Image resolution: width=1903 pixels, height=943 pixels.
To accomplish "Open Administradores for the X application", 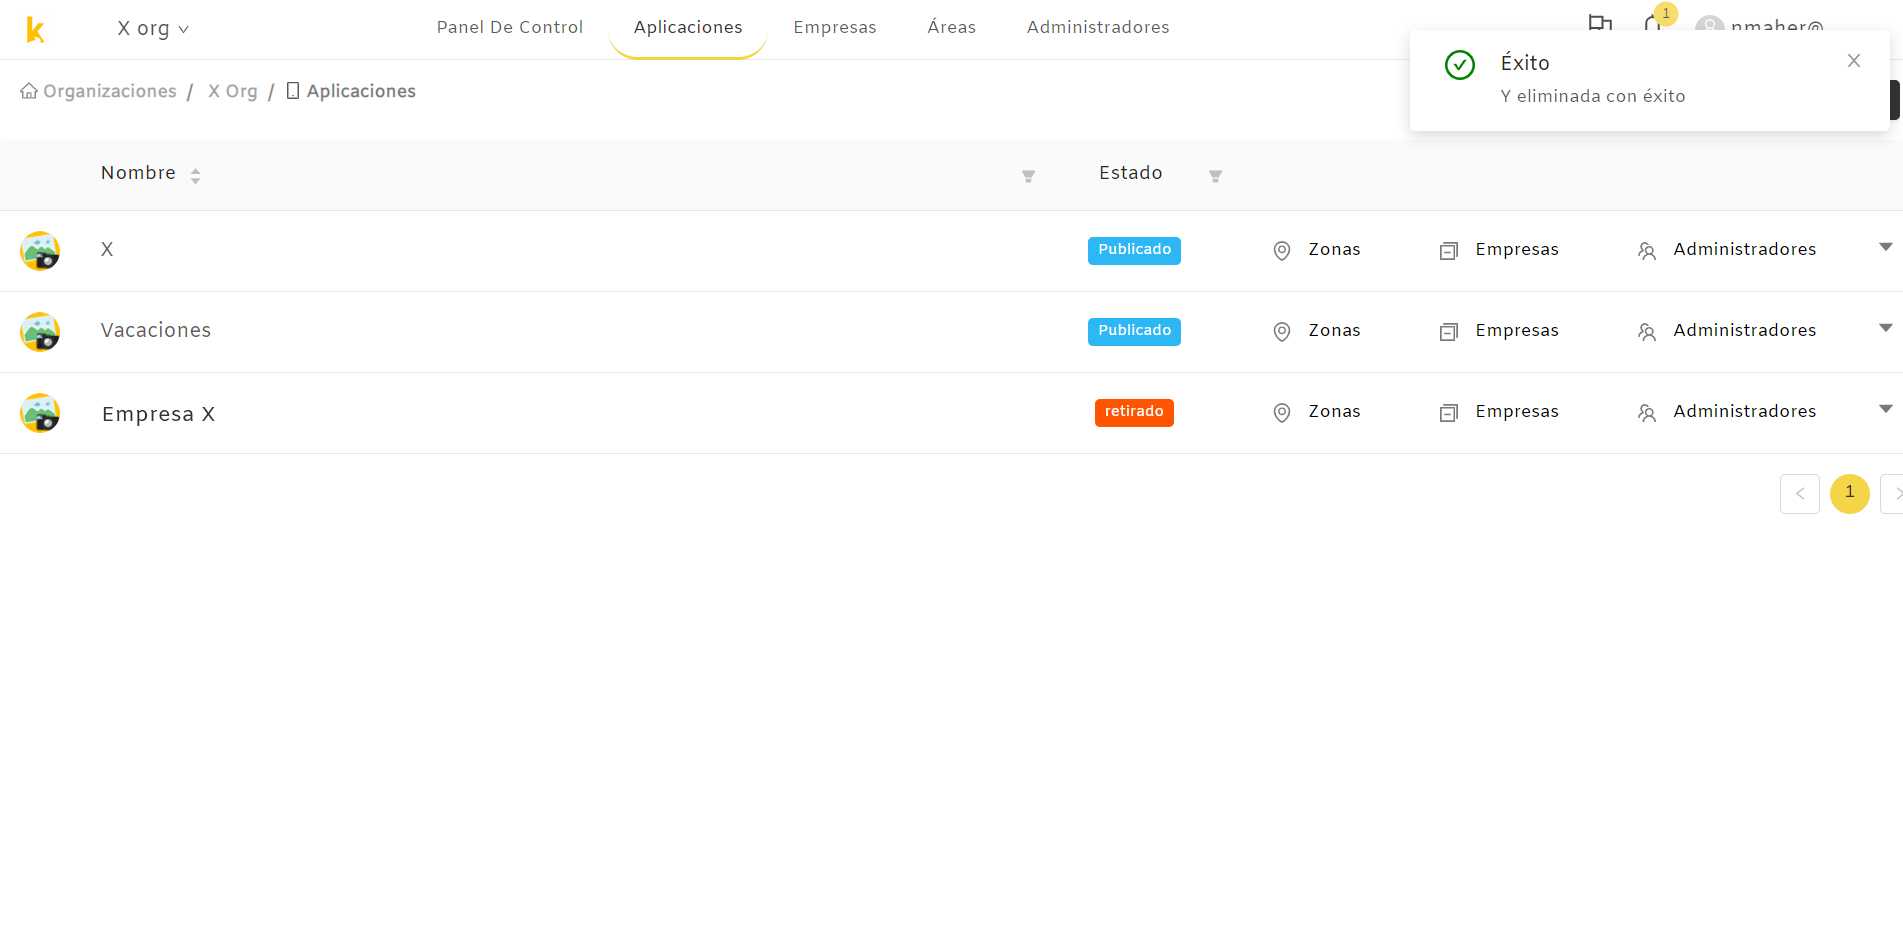I will click(x=1727, y=250).
